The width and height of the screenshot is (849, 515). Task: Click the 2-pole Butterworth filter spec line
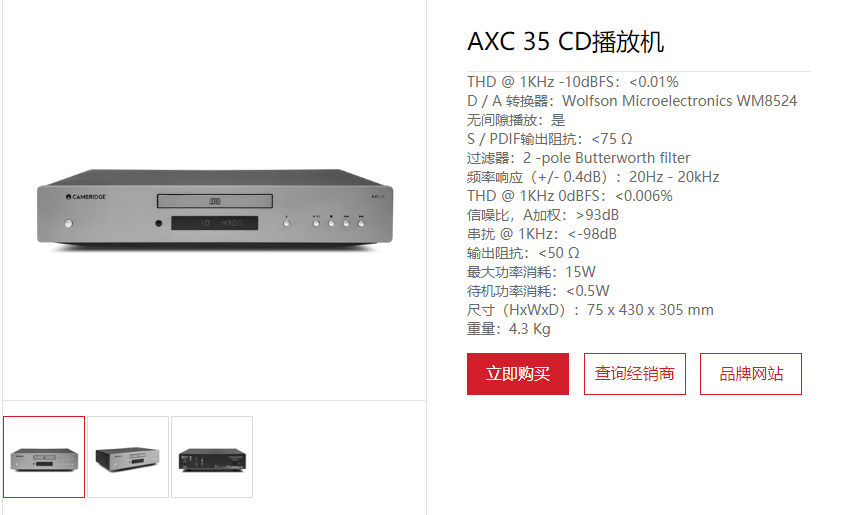[578, 158]
